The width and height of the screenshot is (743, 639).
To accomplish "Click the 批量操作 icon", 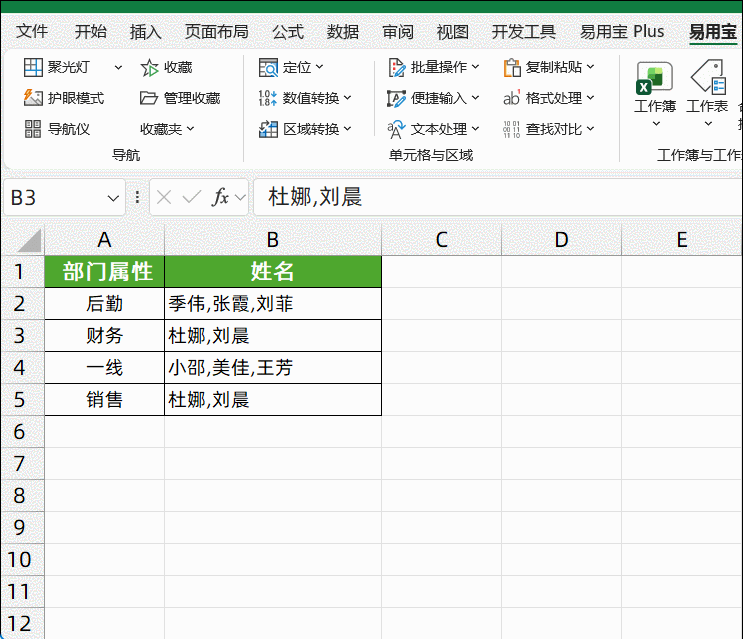I will (397, 67).
